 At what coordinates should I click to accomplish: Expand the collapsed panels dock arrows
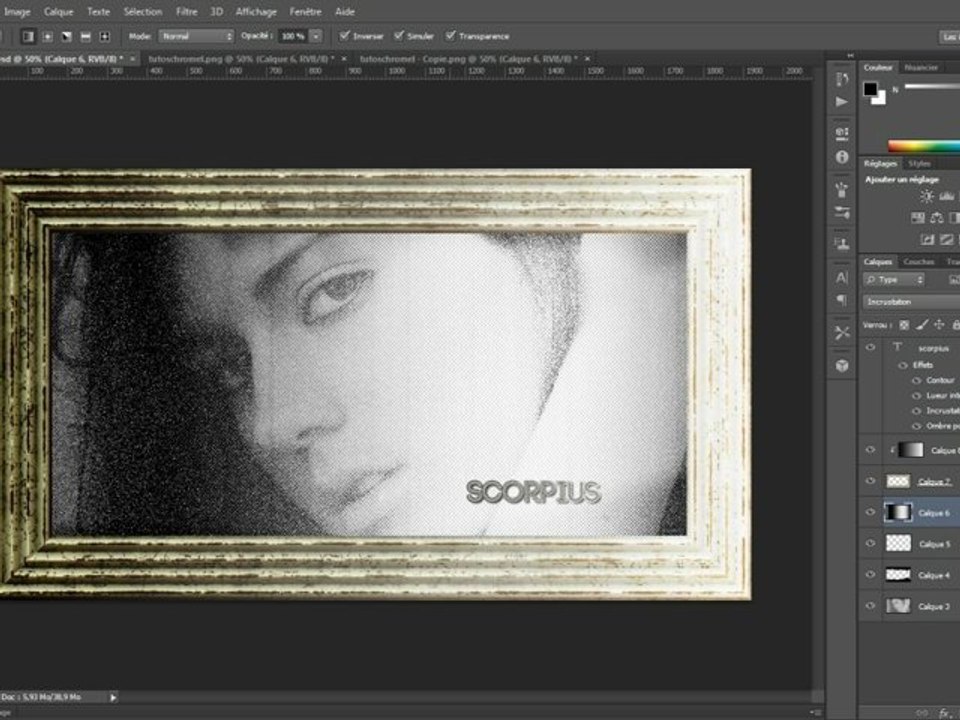point(850,56)
